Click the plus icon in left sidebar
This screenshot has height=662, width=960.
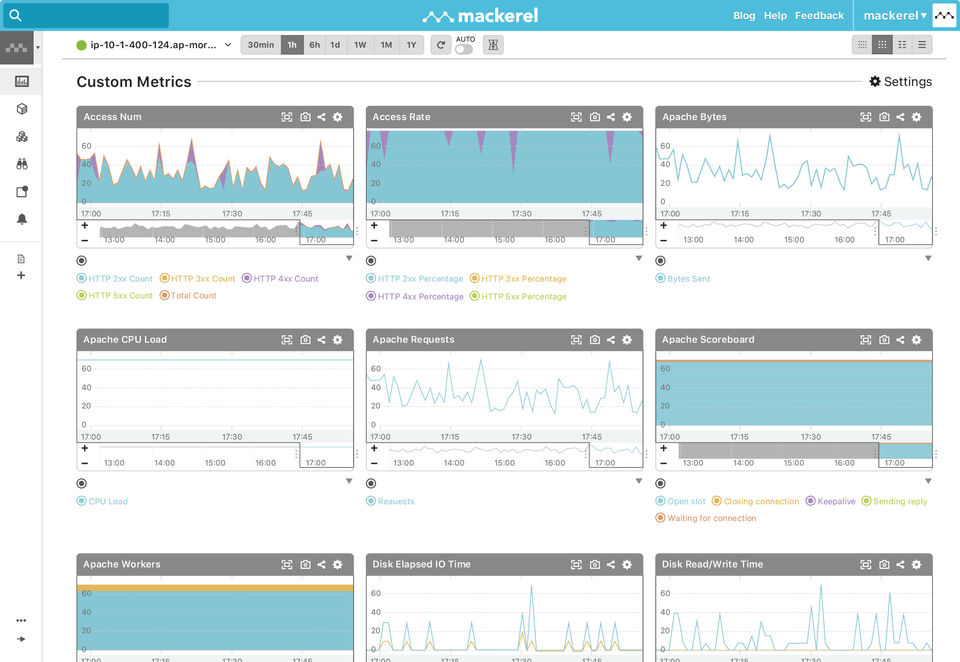21,275
